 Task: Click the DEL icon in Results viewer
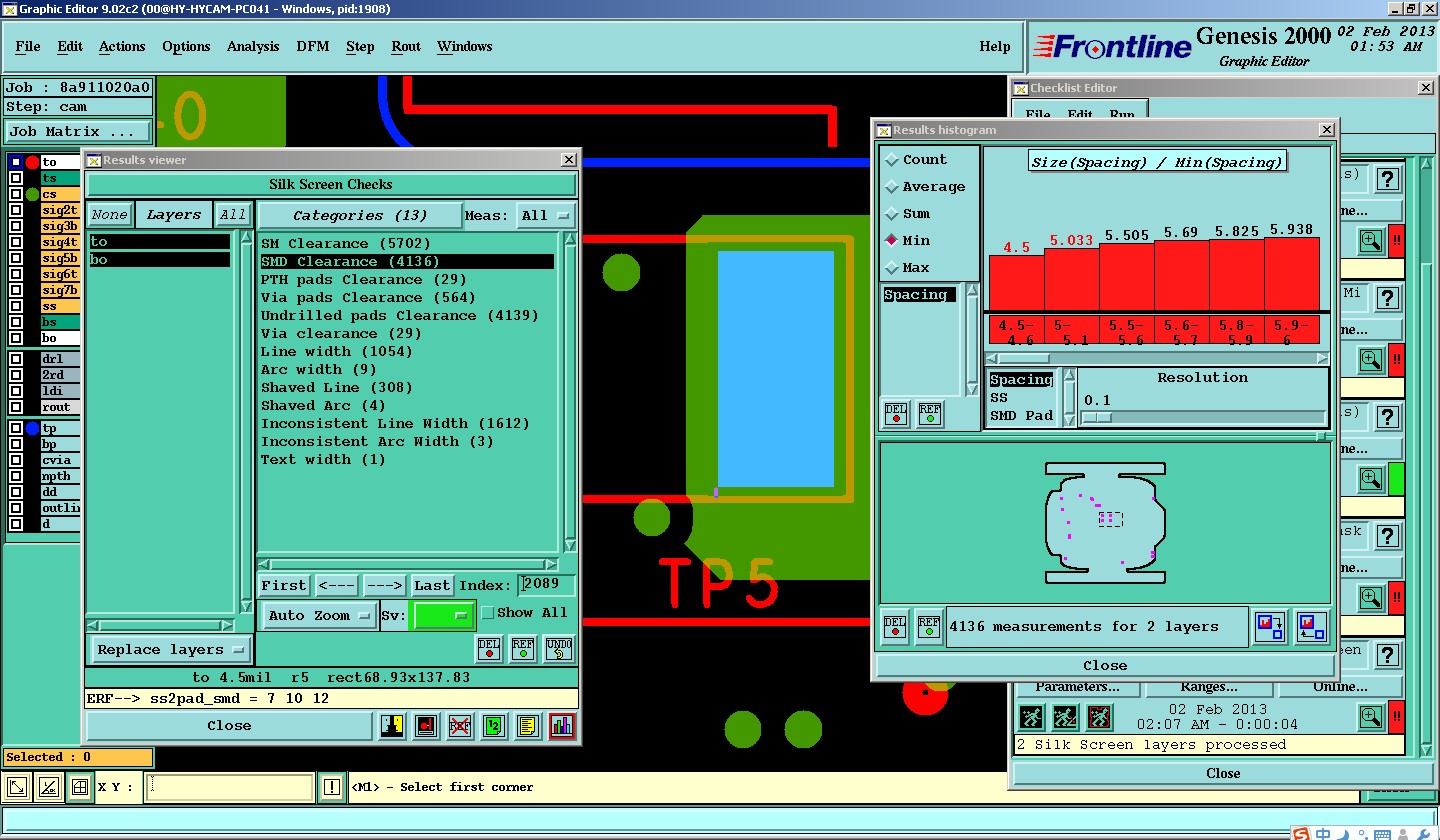(x=488, y=649)
